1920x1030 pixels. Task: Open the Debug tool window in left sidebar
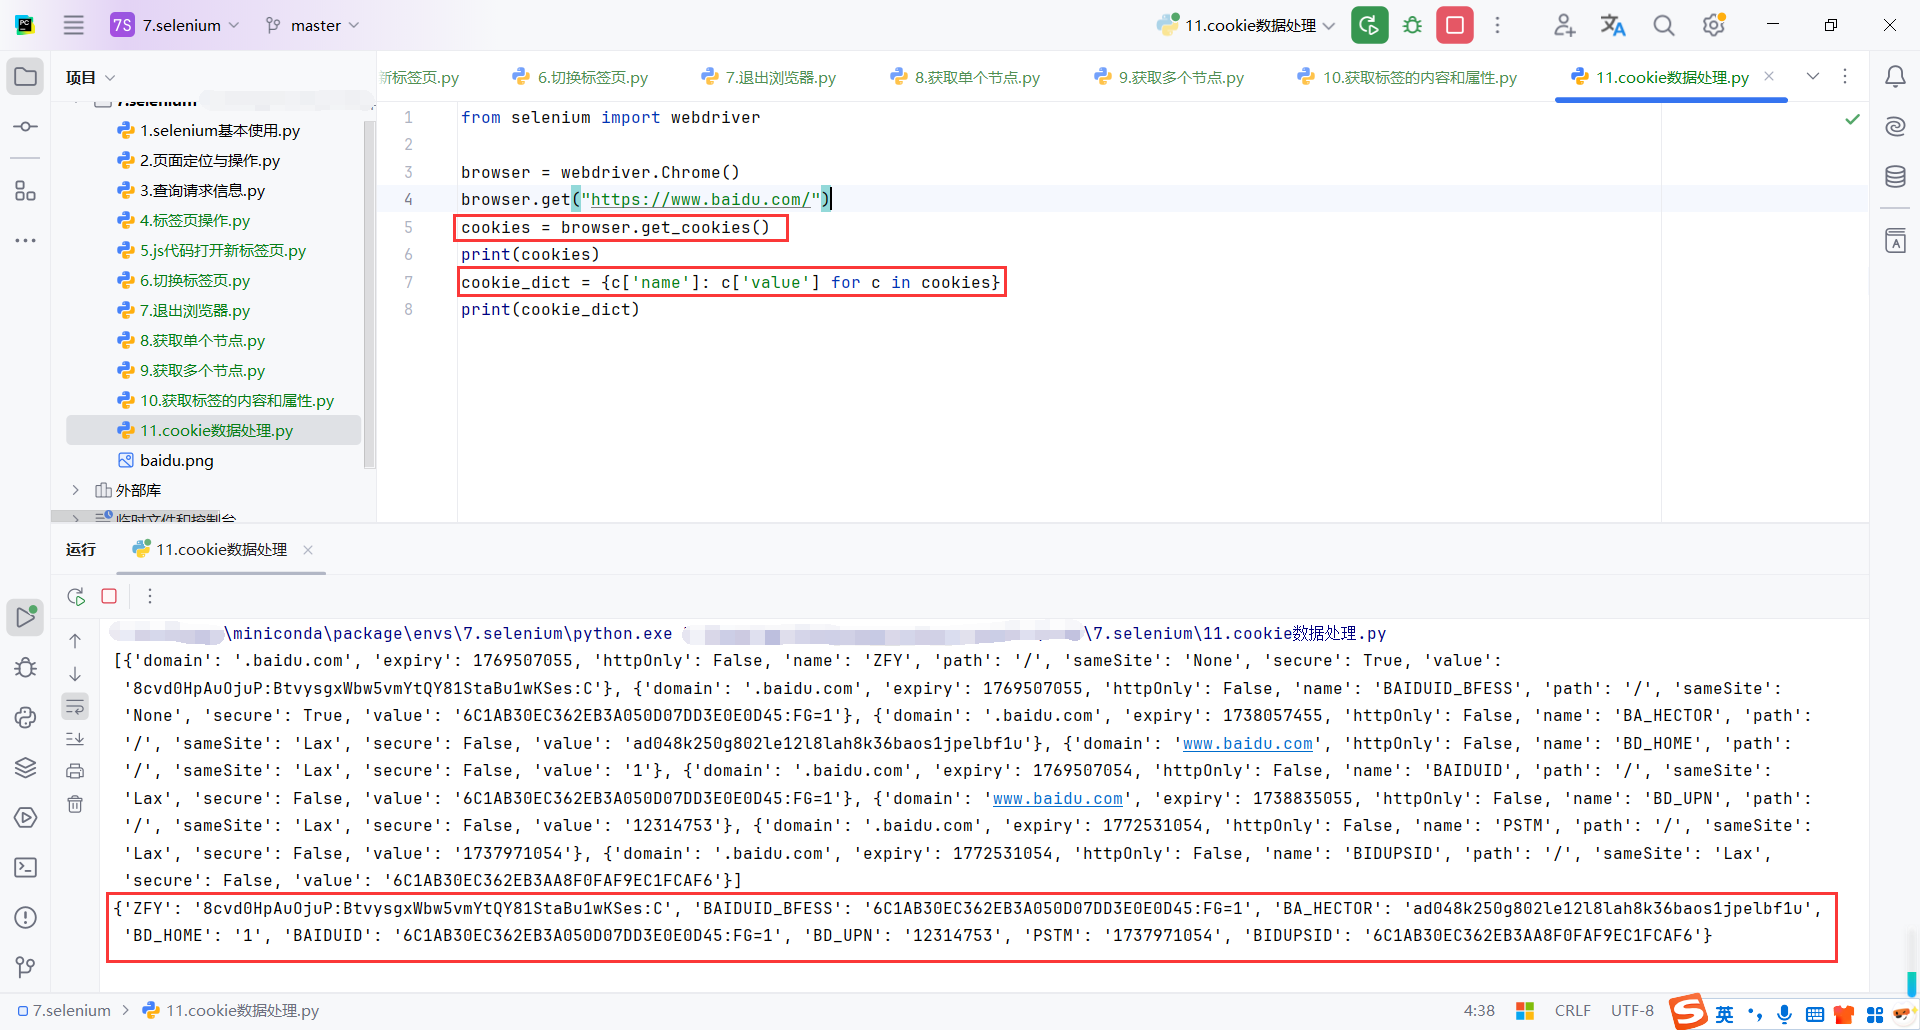(26, 667)
